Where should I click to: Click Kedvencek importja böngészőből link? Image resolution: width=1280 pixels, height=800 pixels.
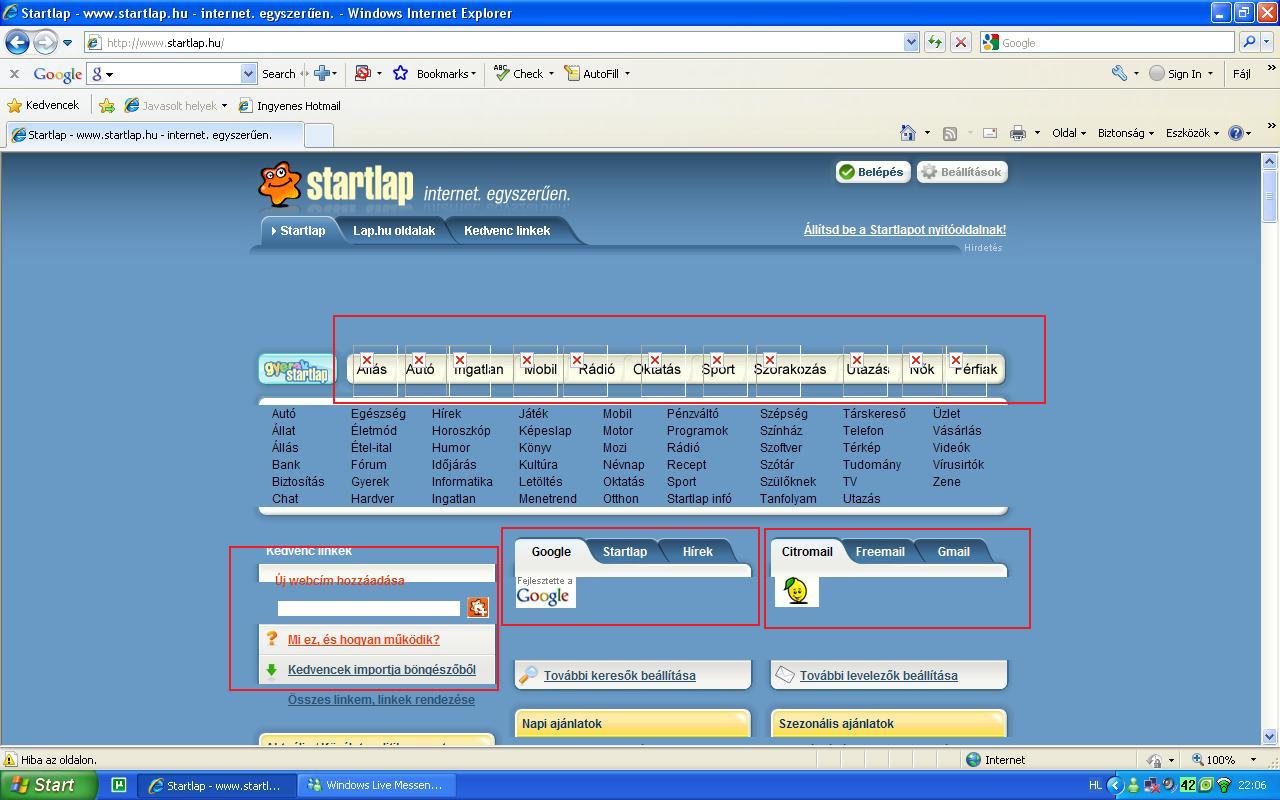[382, 670]
